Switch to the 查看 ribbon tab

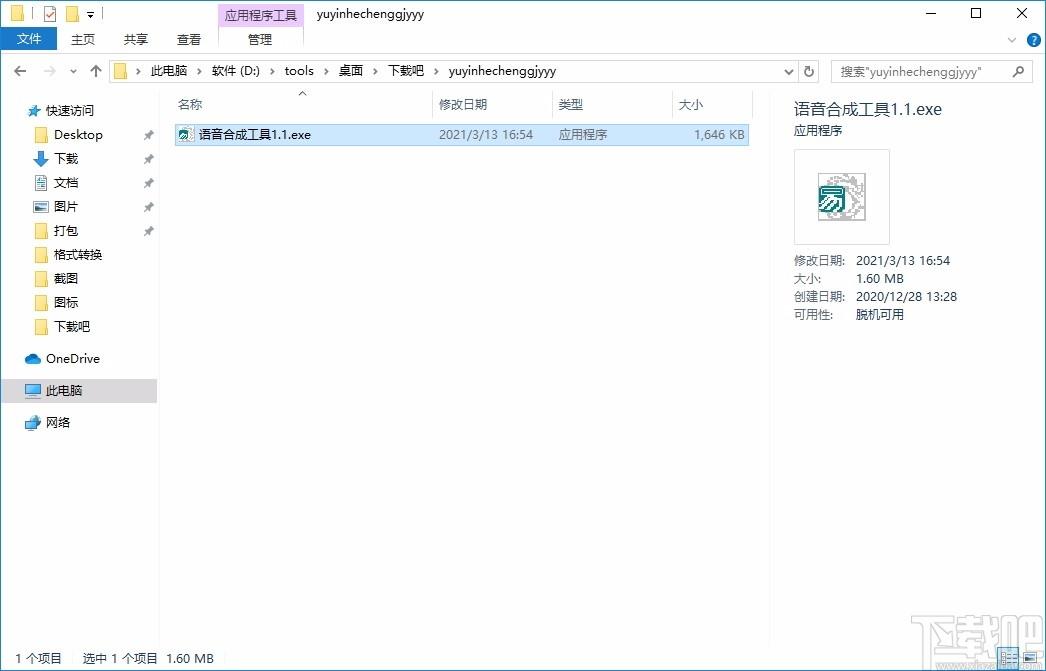point(189,39)
